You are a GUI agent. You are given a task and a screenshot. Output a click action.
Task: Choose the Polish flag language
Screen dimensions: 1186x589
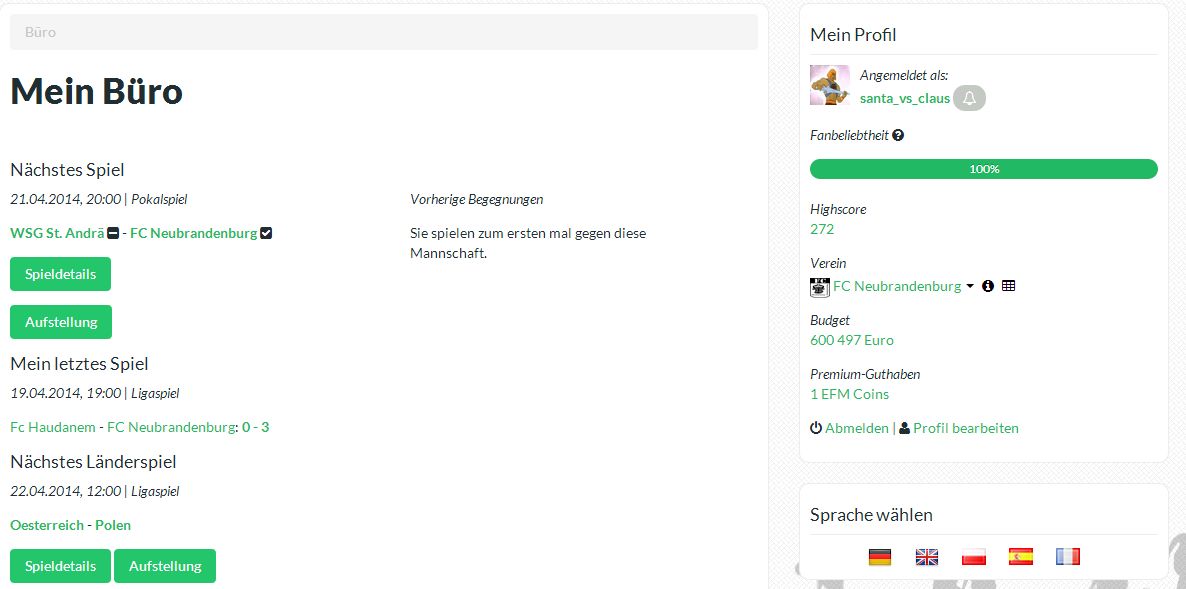973,557
